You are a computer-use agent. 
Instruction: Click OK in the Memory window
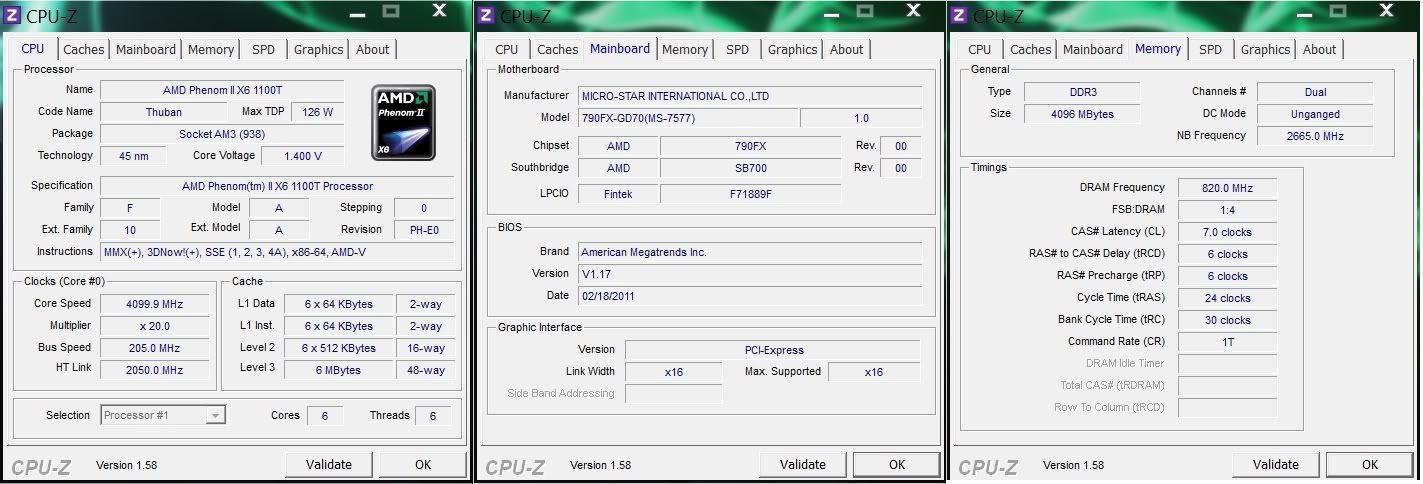coord(1370,464)
